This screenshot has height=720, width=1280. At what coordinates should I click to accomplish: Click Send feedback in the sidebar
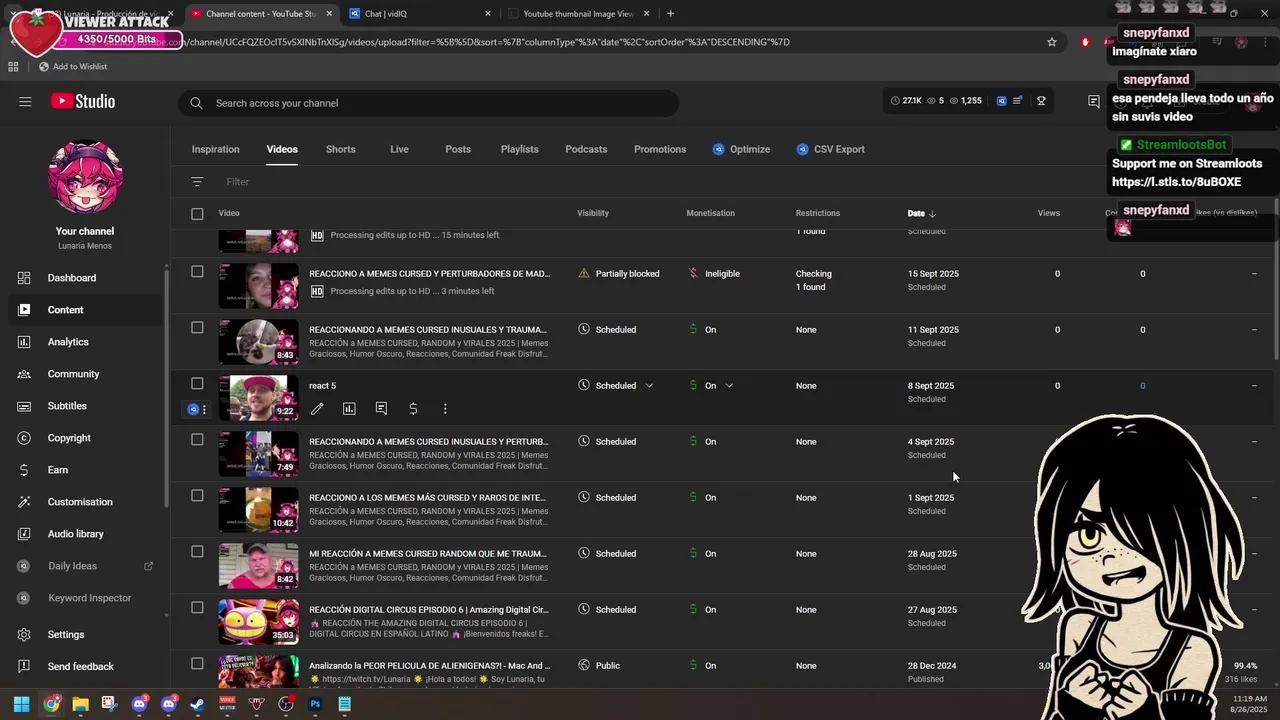[x=87, y=666]
